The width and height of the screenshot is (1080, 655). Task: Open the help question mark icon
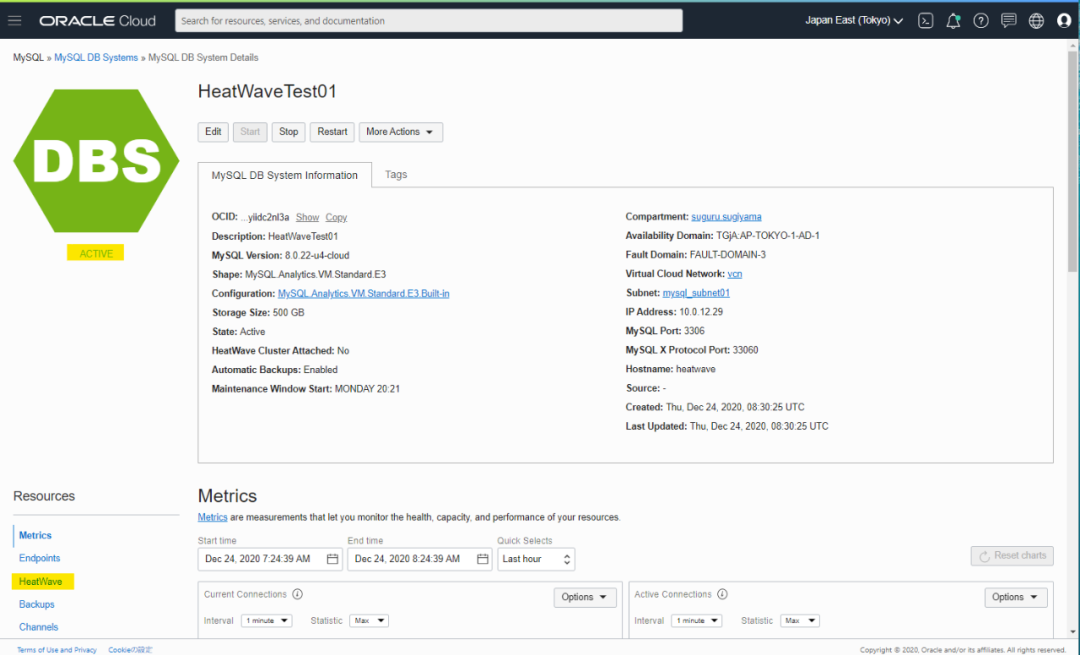(981, 21)
